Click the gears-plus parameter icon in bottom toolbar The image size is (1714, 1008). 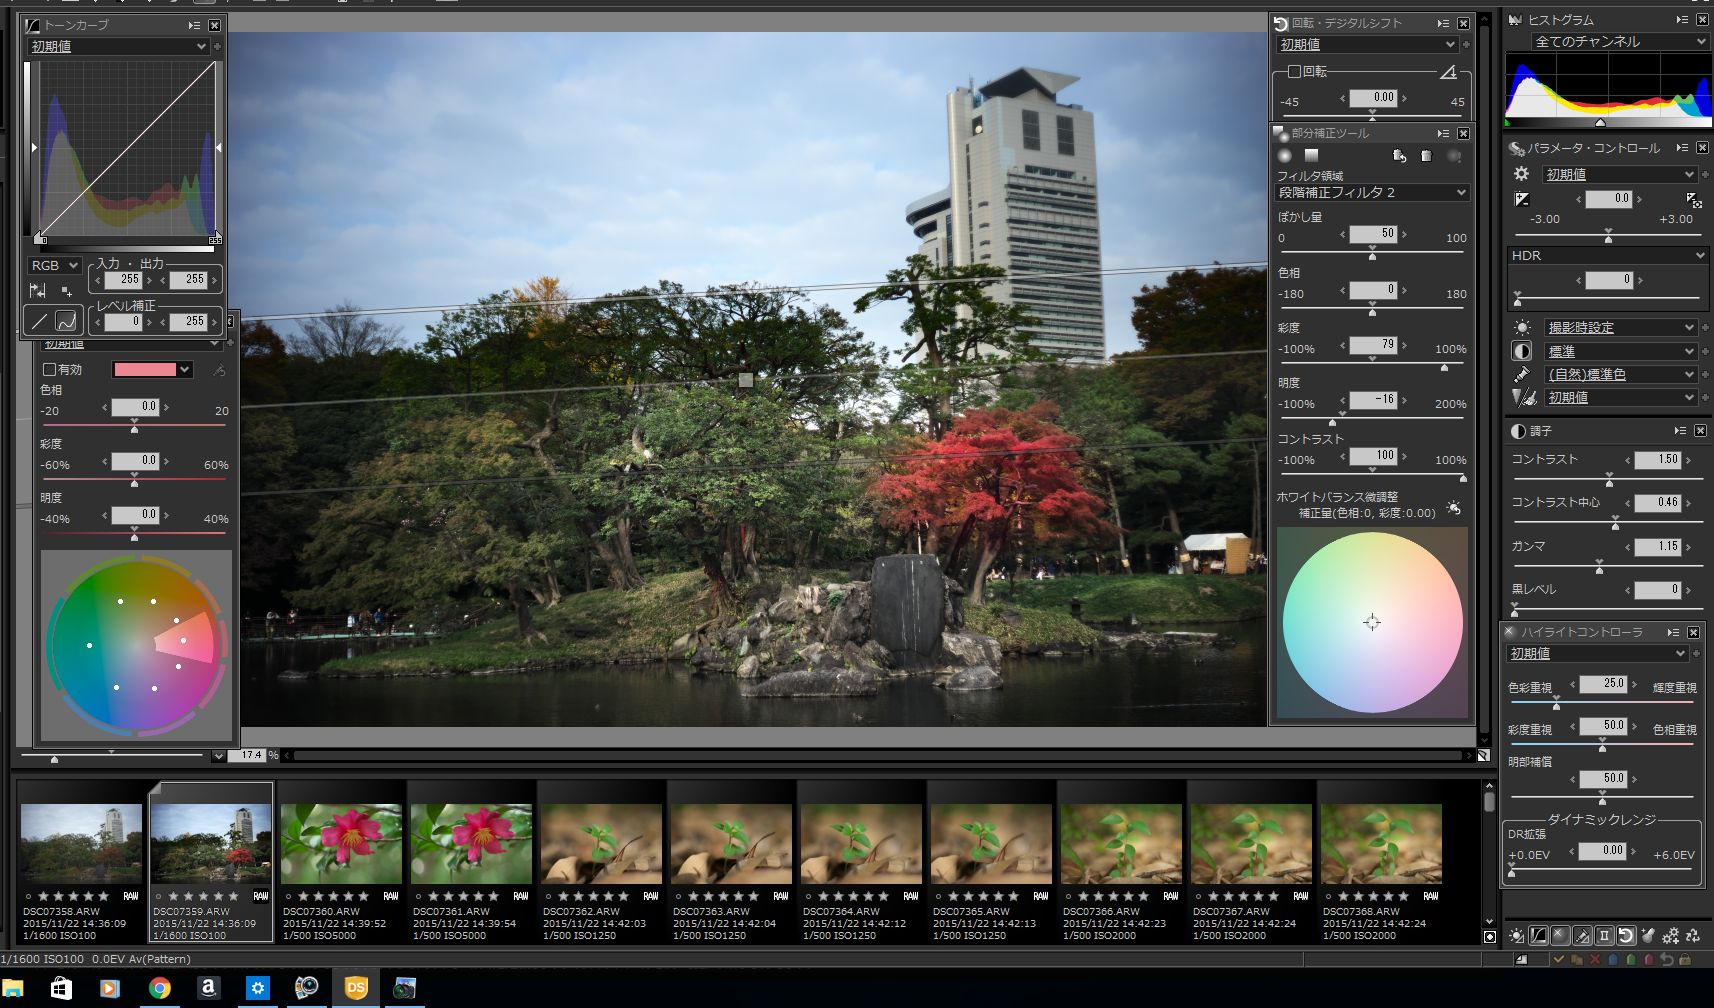pos(1670,936)
